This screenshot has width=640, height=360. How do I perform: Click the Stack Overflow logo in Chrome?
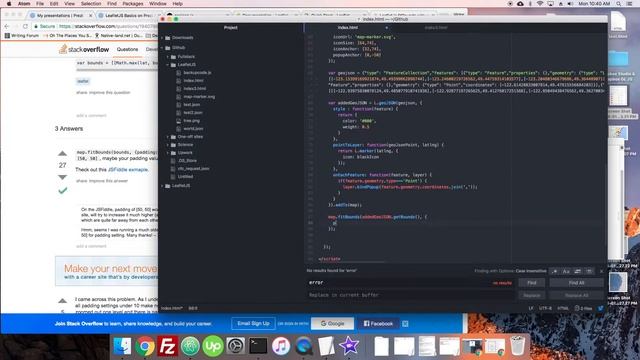pyautogui.click(x=84, y=49)
